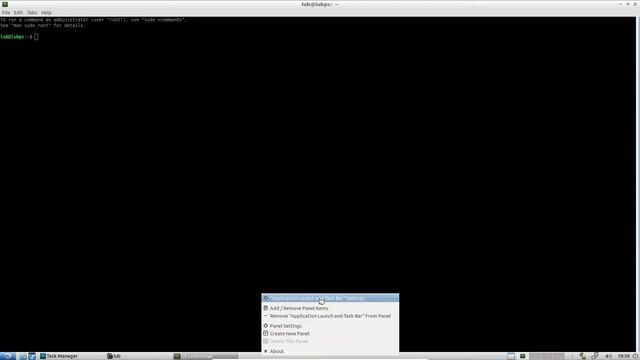
Task: Choose Add / Remove Panel Items
Action: click(330, 308)
